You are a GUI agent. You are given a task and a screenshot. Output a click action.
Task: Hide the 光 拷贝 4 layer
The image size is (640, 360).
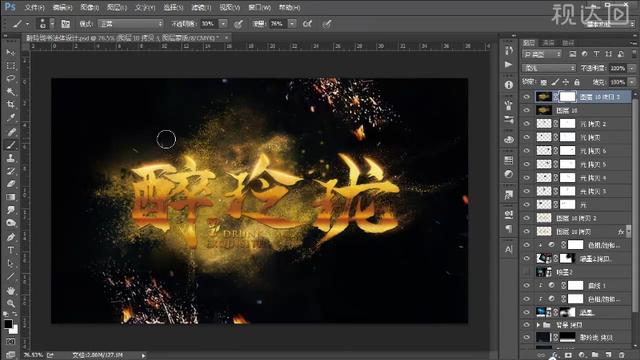[x=527, y=178]
